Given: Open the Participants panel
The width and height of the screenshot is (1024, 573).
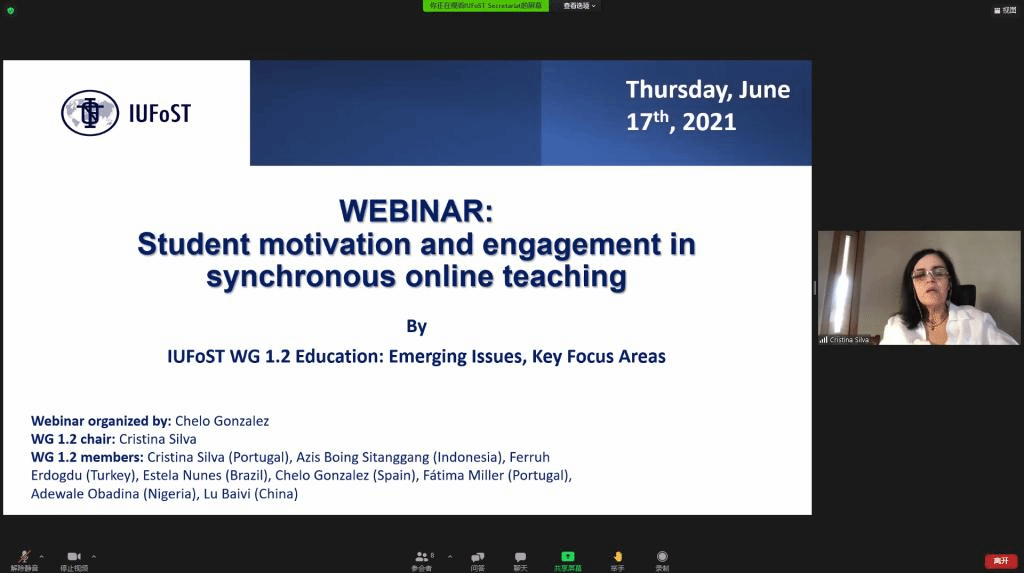Looking at the screenshot, I should point(422,559).
